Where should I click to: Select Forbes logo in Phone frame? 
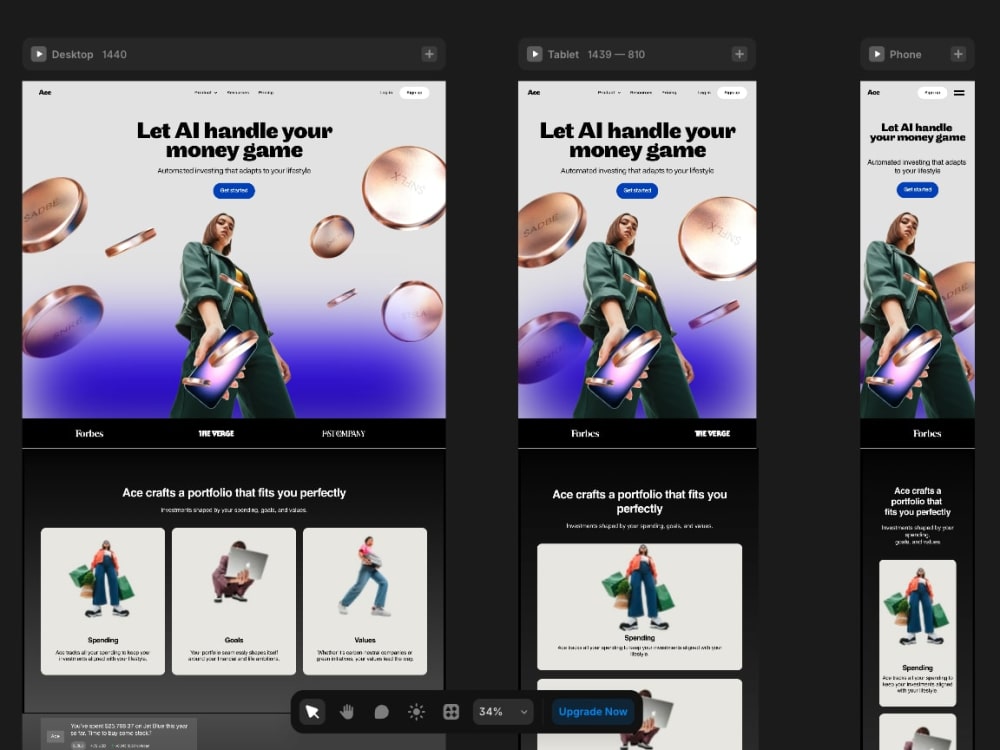coord(927,434)
